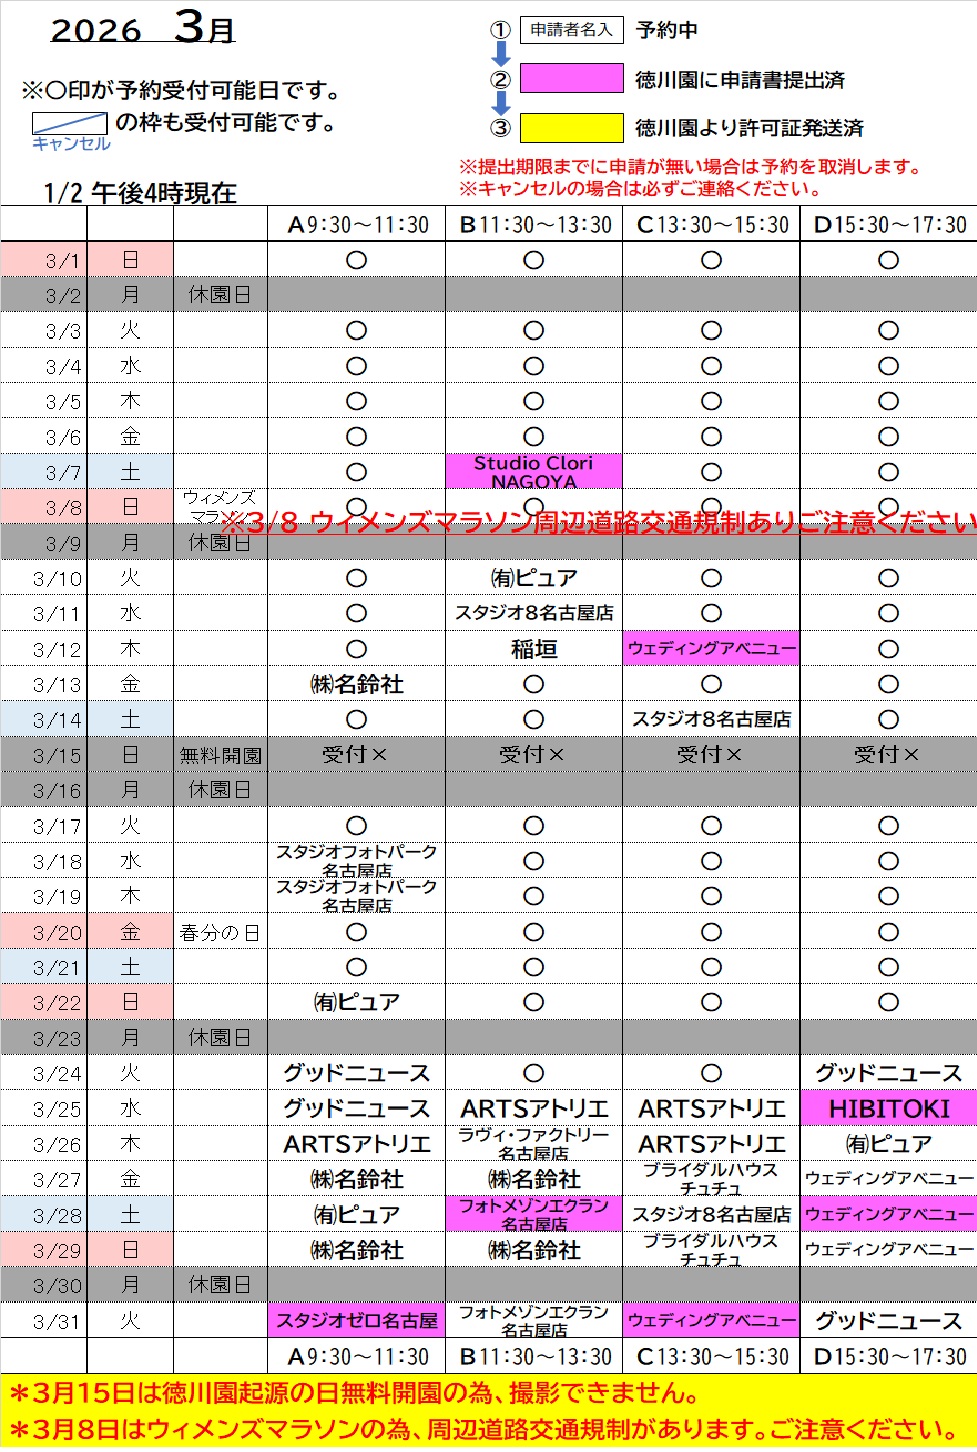The image size is (977, 1452).
Task: Click the magenta application-submitted legend swatch
Action: (571, 79)
